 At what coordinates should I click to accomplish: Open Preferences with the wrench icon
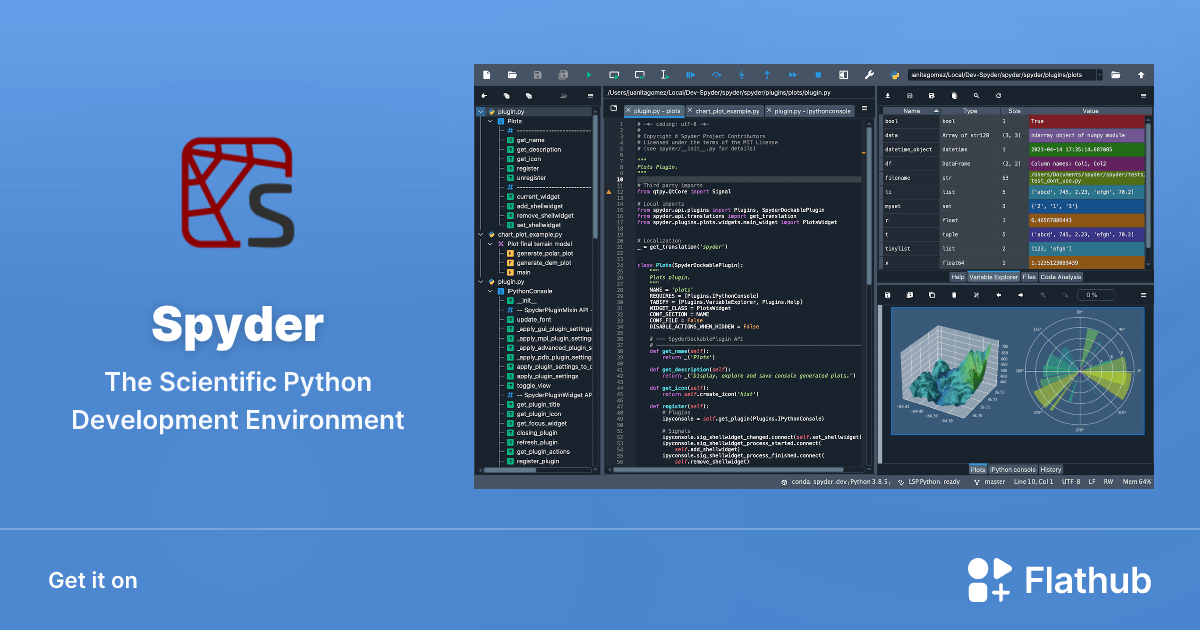coord(869,75)
